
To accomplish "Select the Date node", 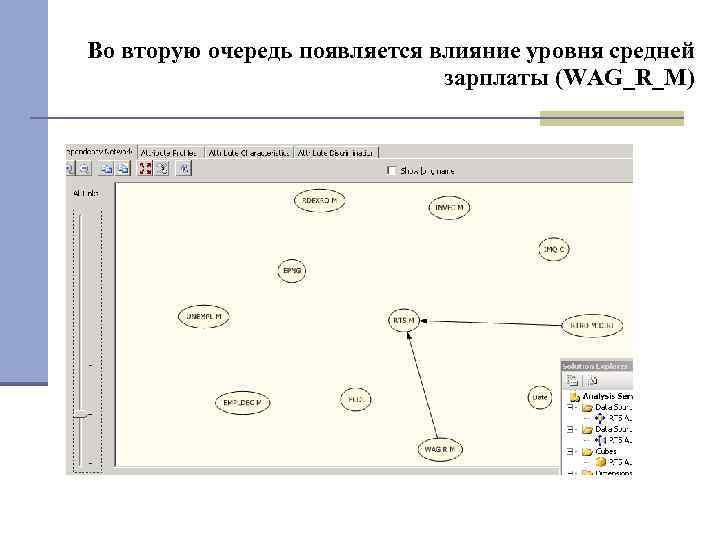I will pos(540,397).
